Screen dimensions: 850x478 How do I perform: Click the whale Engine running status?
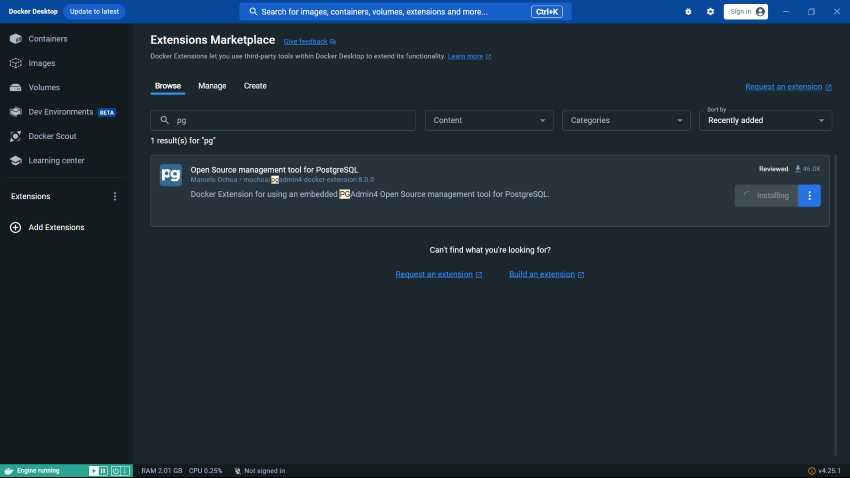click(33, 471)
